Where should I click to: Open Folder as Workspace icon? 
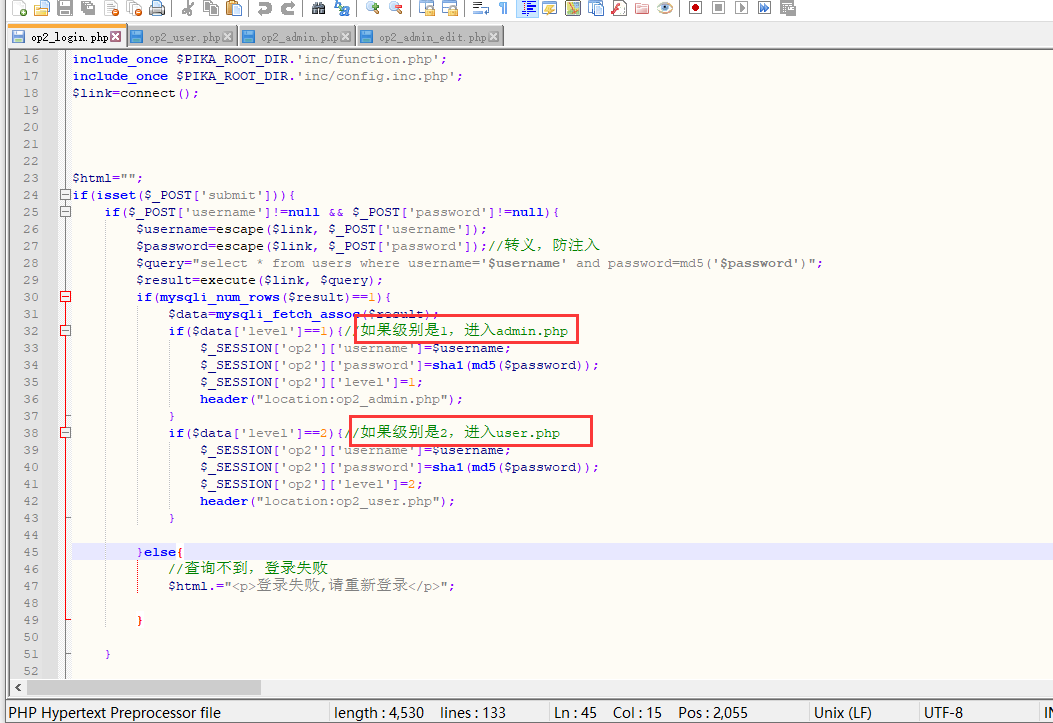click(x=642, y=8)
